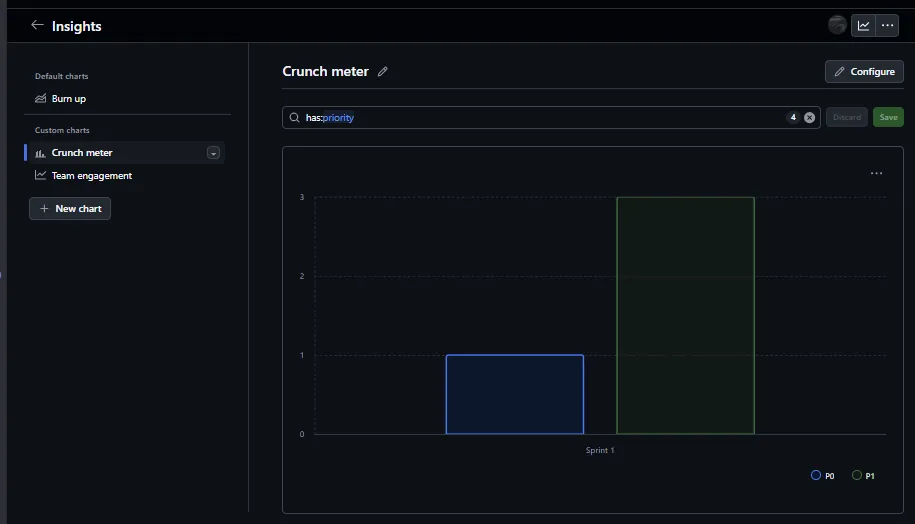Screen dimensions: 915x524
Task: Edit chart name with pencil icon
Action: coord(383,72)
